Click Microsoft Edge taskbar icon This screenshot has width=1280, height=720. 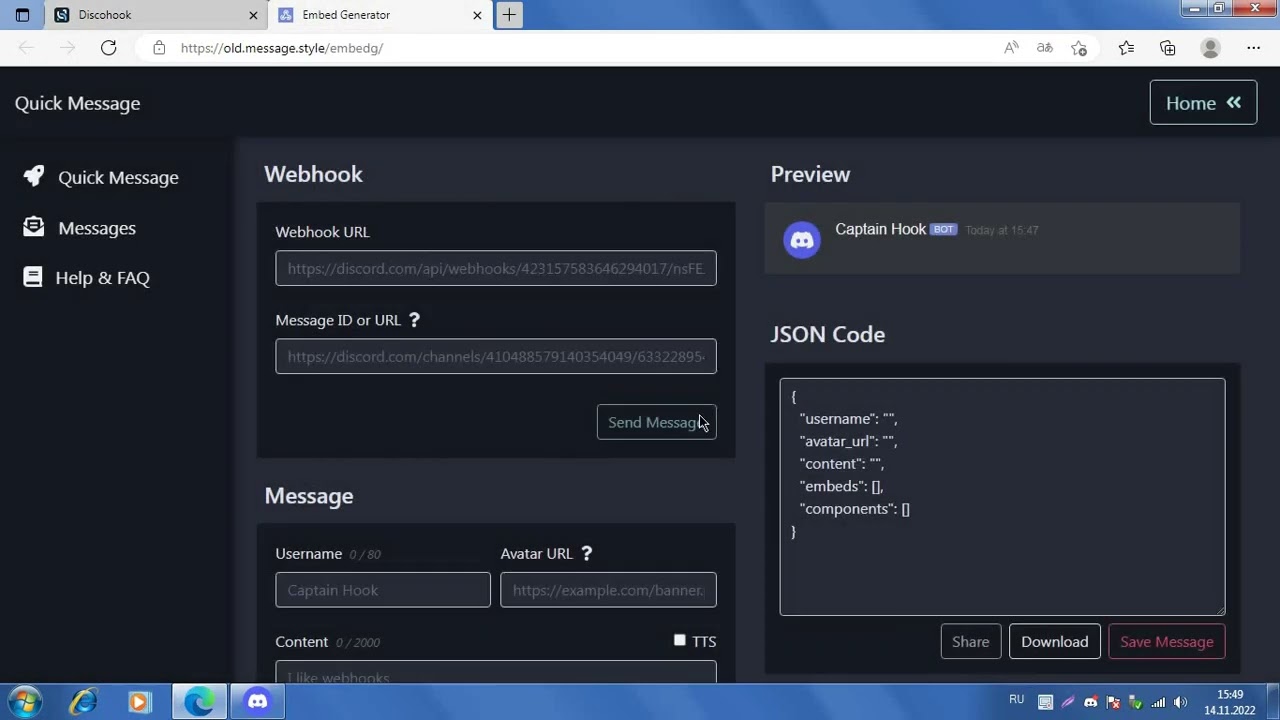pos(199,702)
